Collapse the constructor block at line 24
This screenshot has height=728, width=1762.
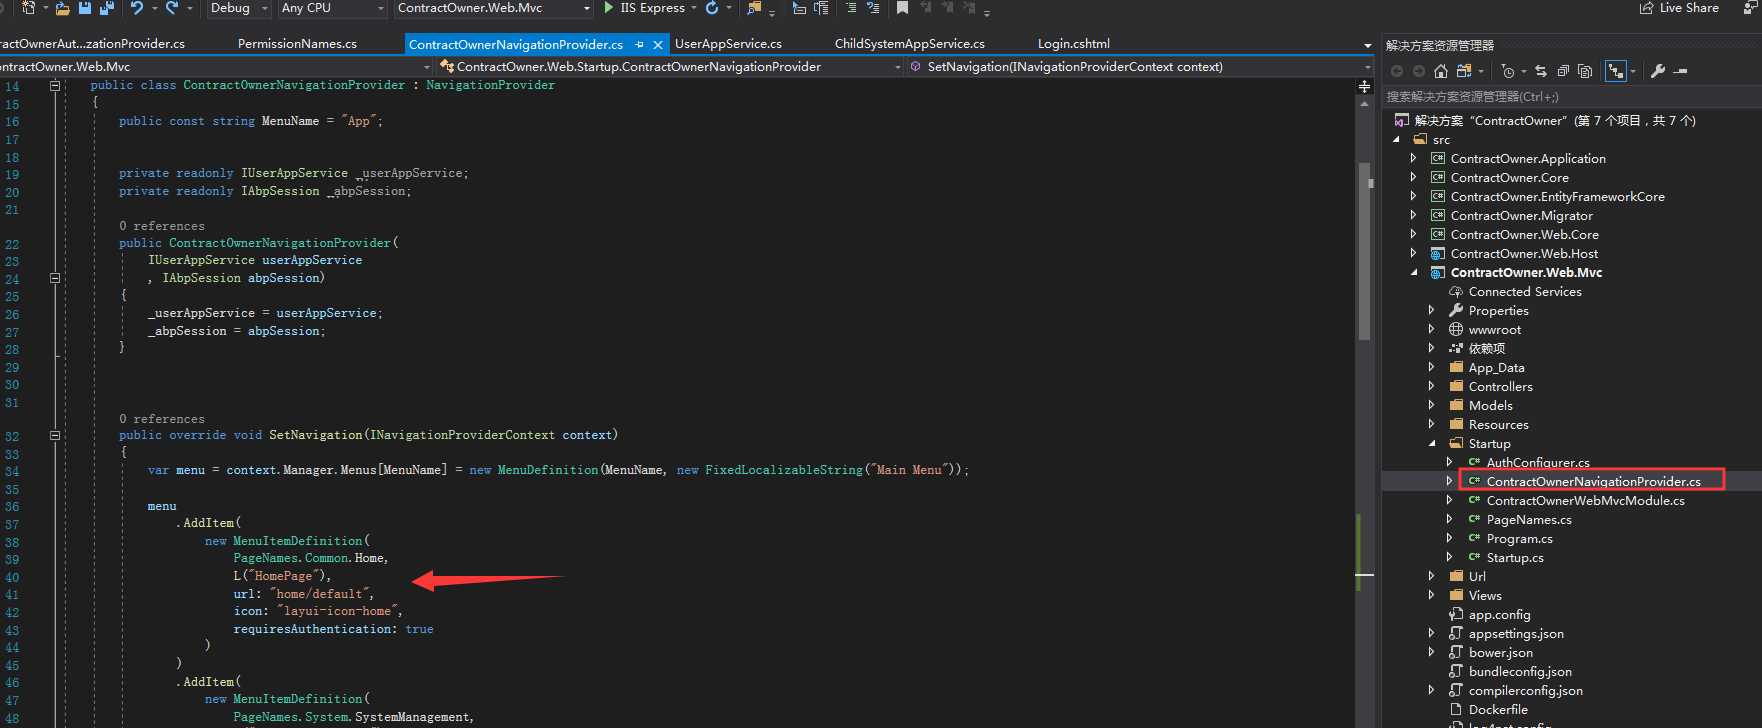coord(55,278)
